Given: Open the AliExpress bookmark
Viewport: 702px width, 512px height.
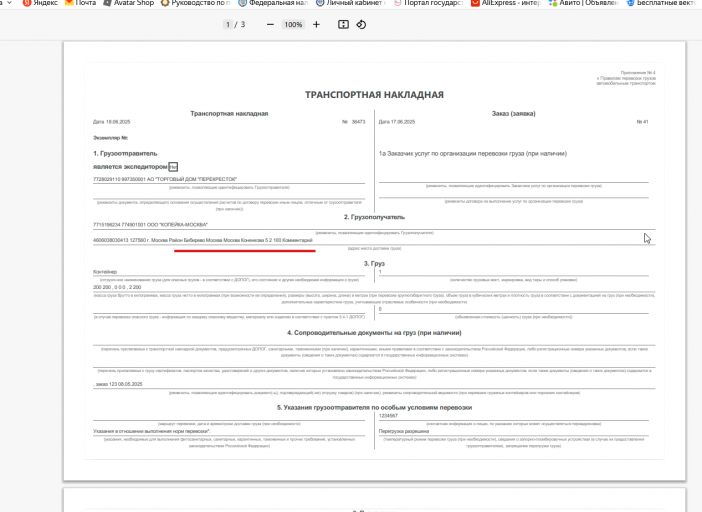Looking at the screenshot, I should [506, 3].
